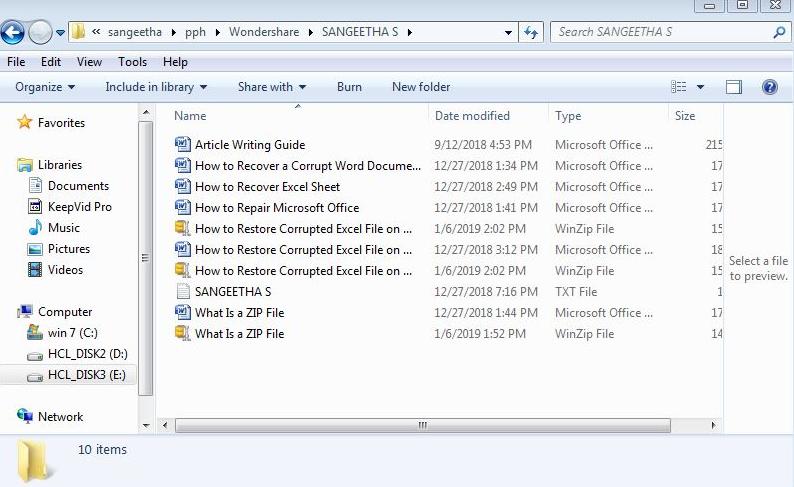Open the Include in library dropdown
794x487 pixels.
click(x=156, y=87)
